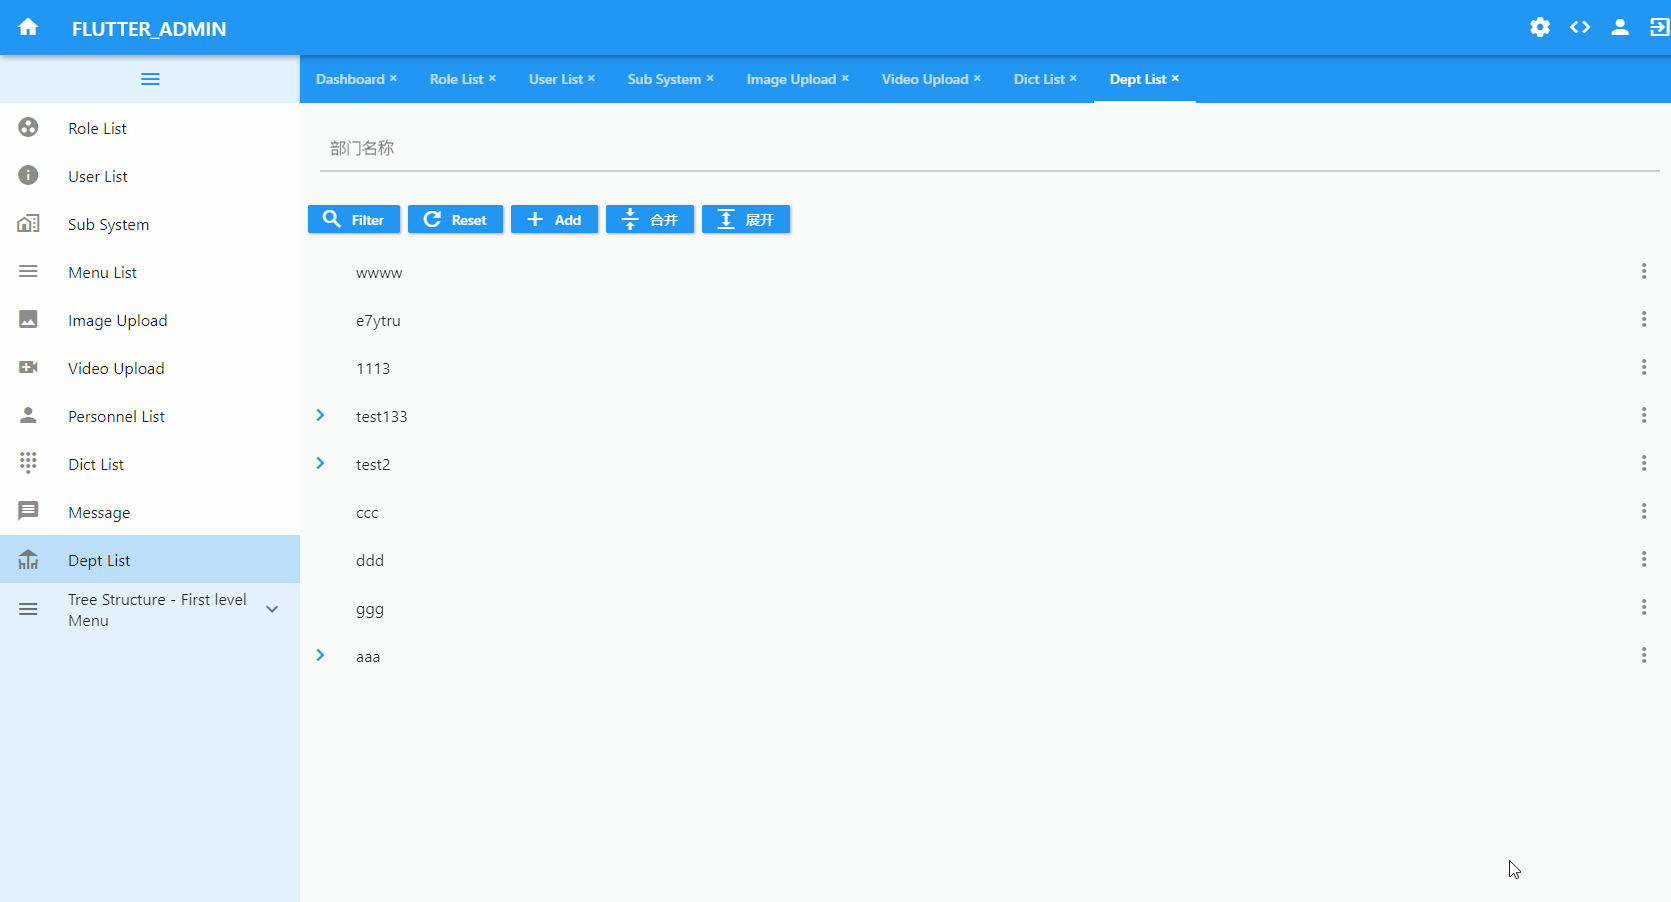Close the Dict List tab
Image resolution: width=1671 pixels, height=902 pixels.
(1073, 78)
